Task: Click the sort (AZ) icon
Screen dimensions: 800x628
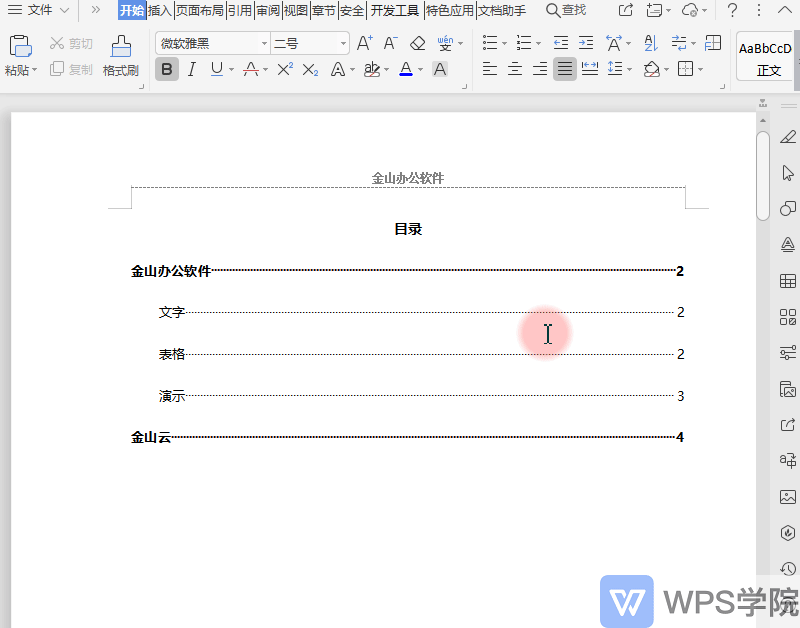Action: tap(650, 44)
